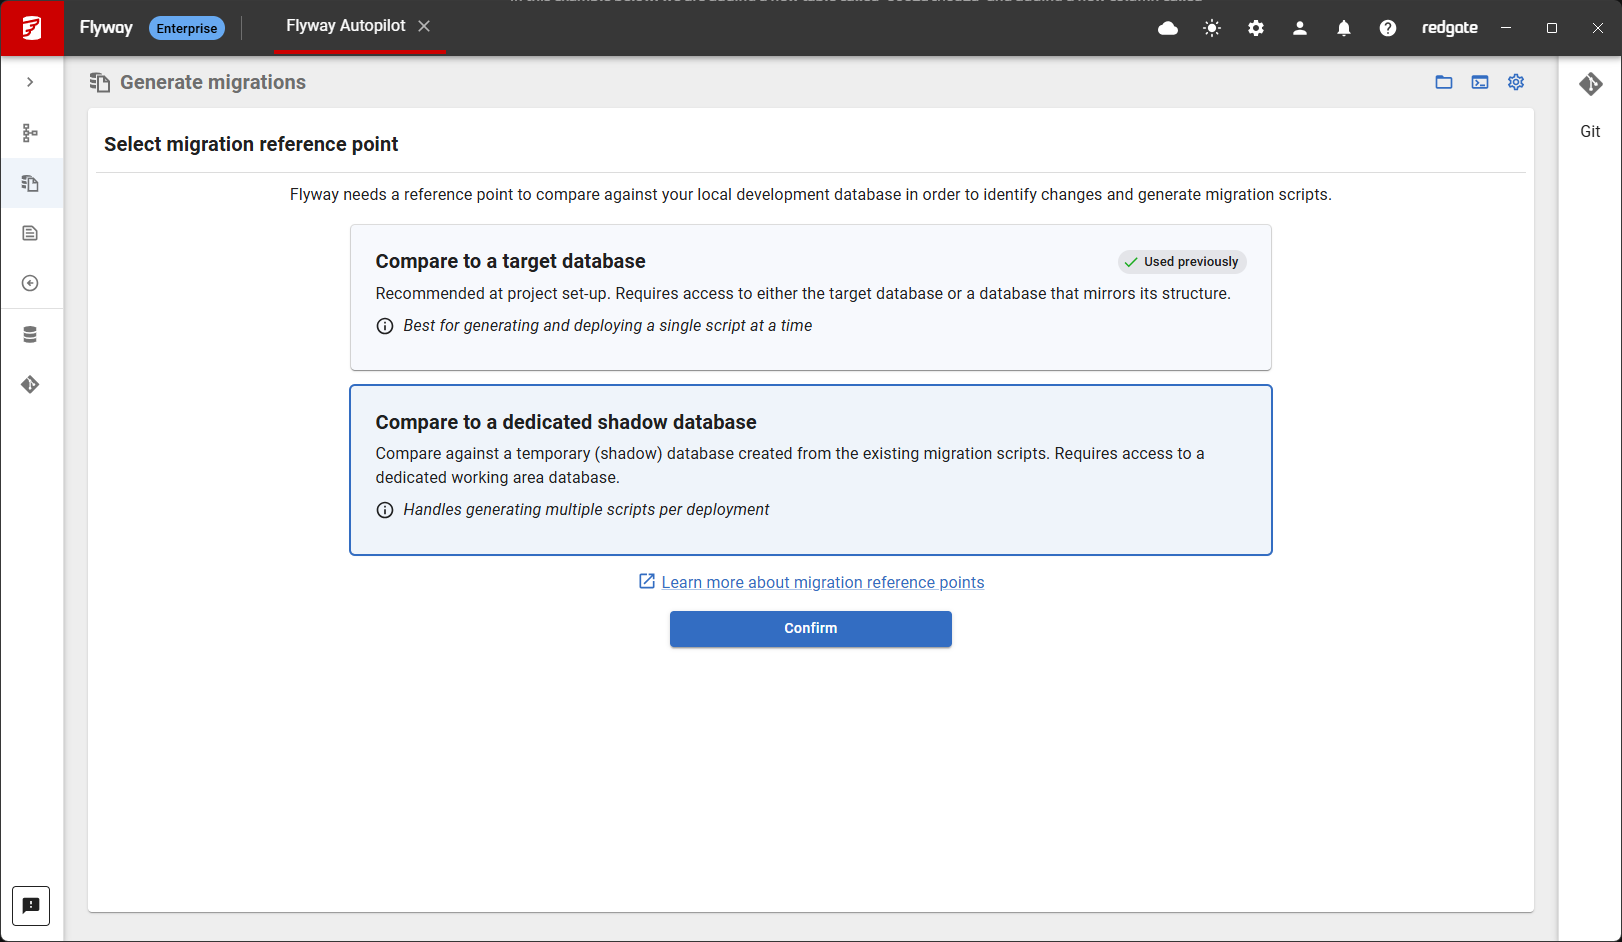Open the user account icon
1622x942 pixels.
(x=1300, y=28)
